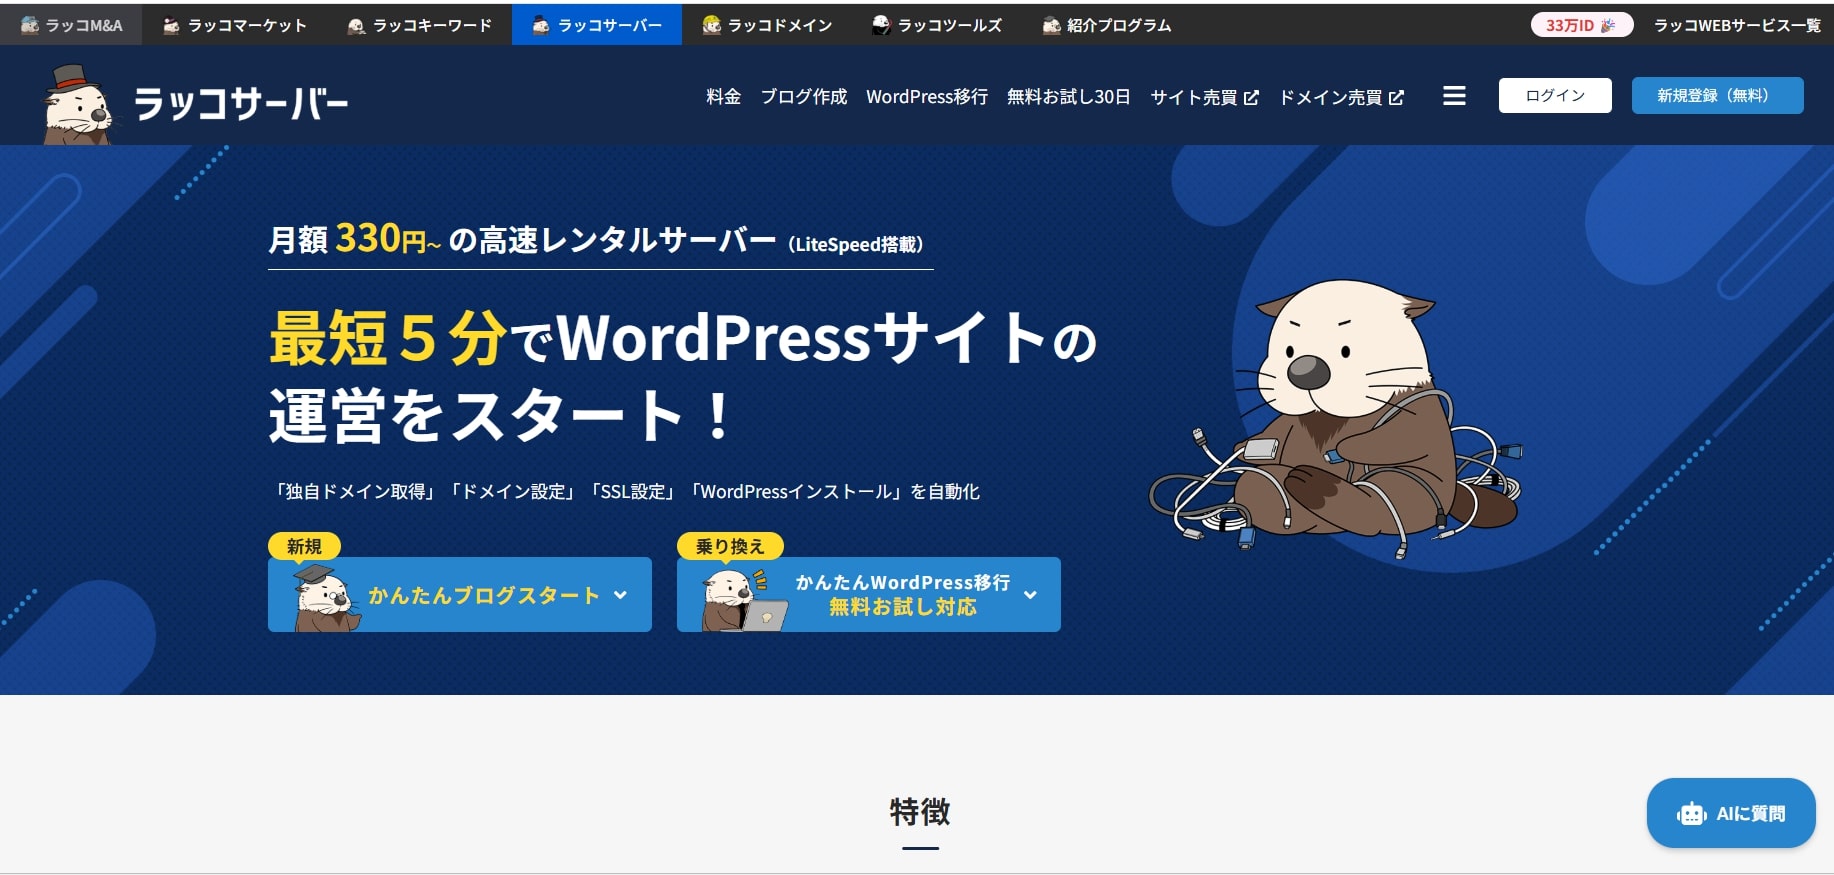
Task: Select the ラッコサーバー tab
Action: (x=597, y=25)
